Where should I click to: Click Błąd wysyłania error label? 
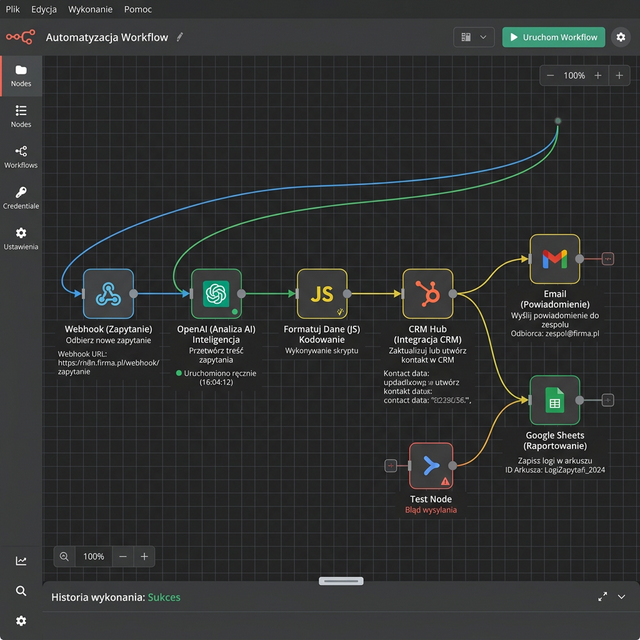pyautogui.click(x=431, y=510)
